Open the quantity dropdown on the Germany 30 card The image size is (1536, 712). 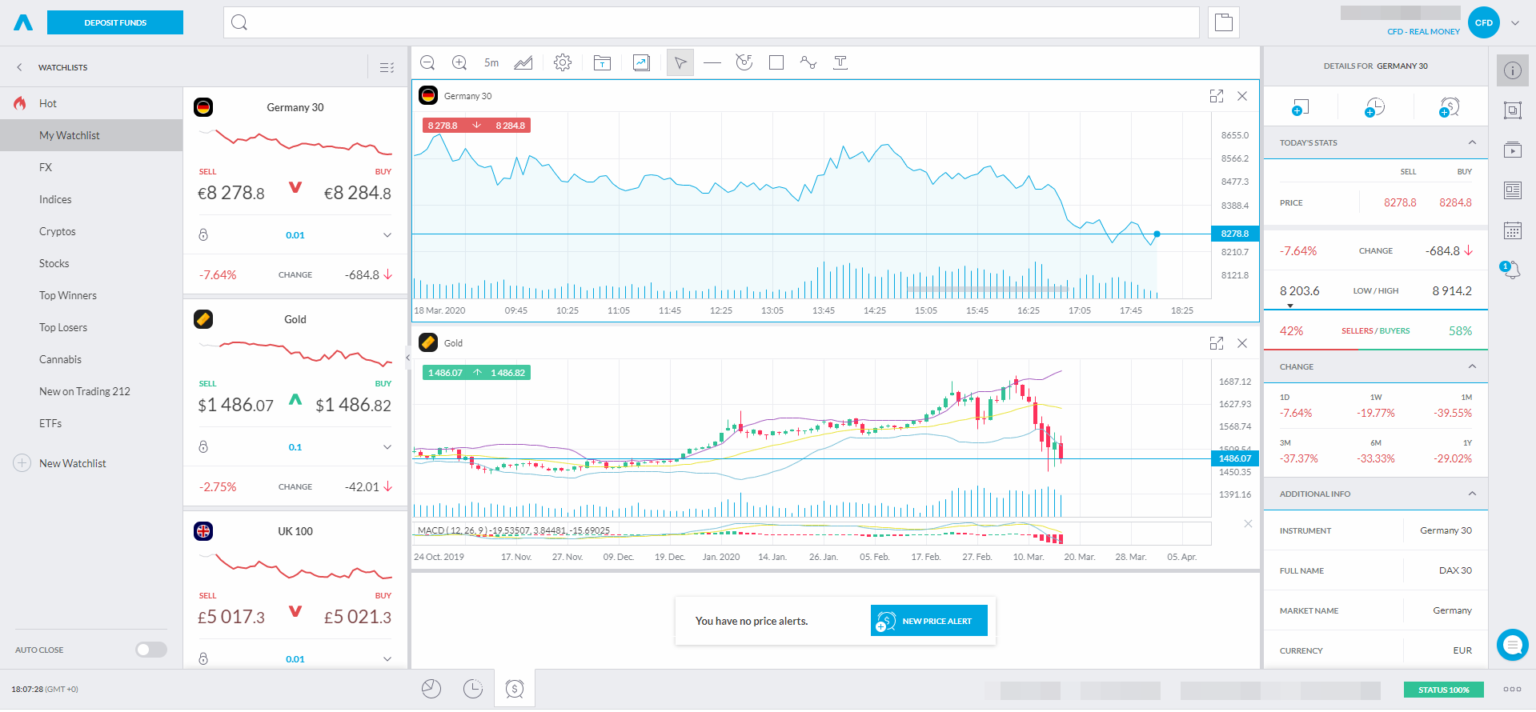click(385, 234)
